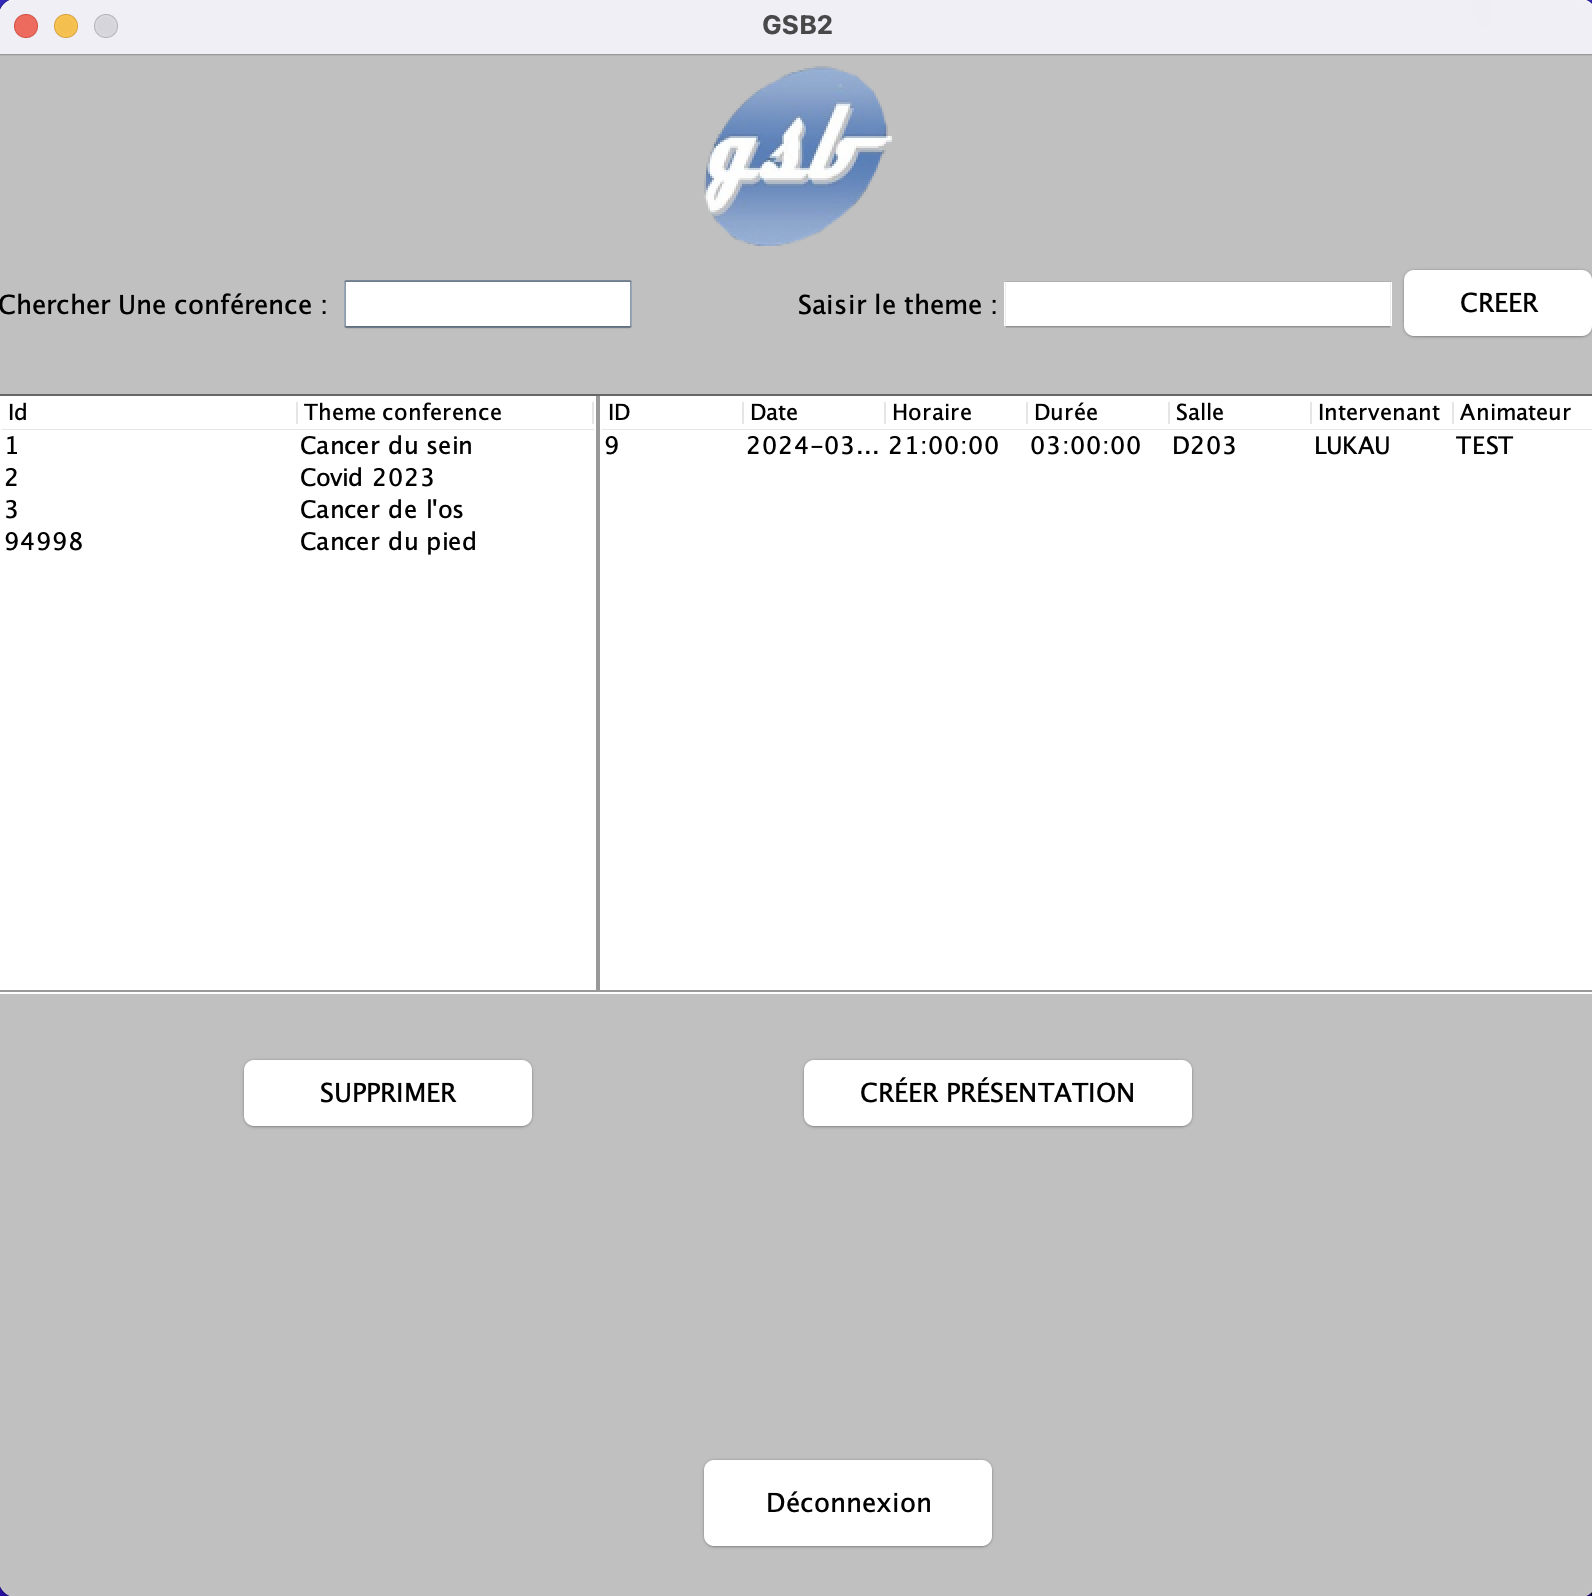The width and height of the screenshot is (1592, 1596).
Task: Click the Animateur column header
Action: pyautogui.click(x=1520, y=413)
